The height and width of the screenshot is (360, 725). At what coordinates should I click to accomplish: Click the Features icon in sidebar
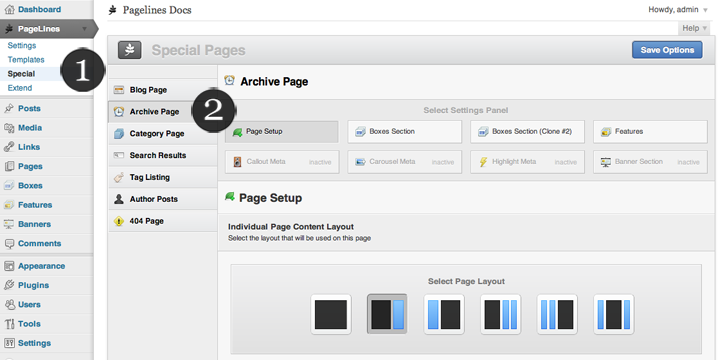pyautogui.click(x=9, y=205)
